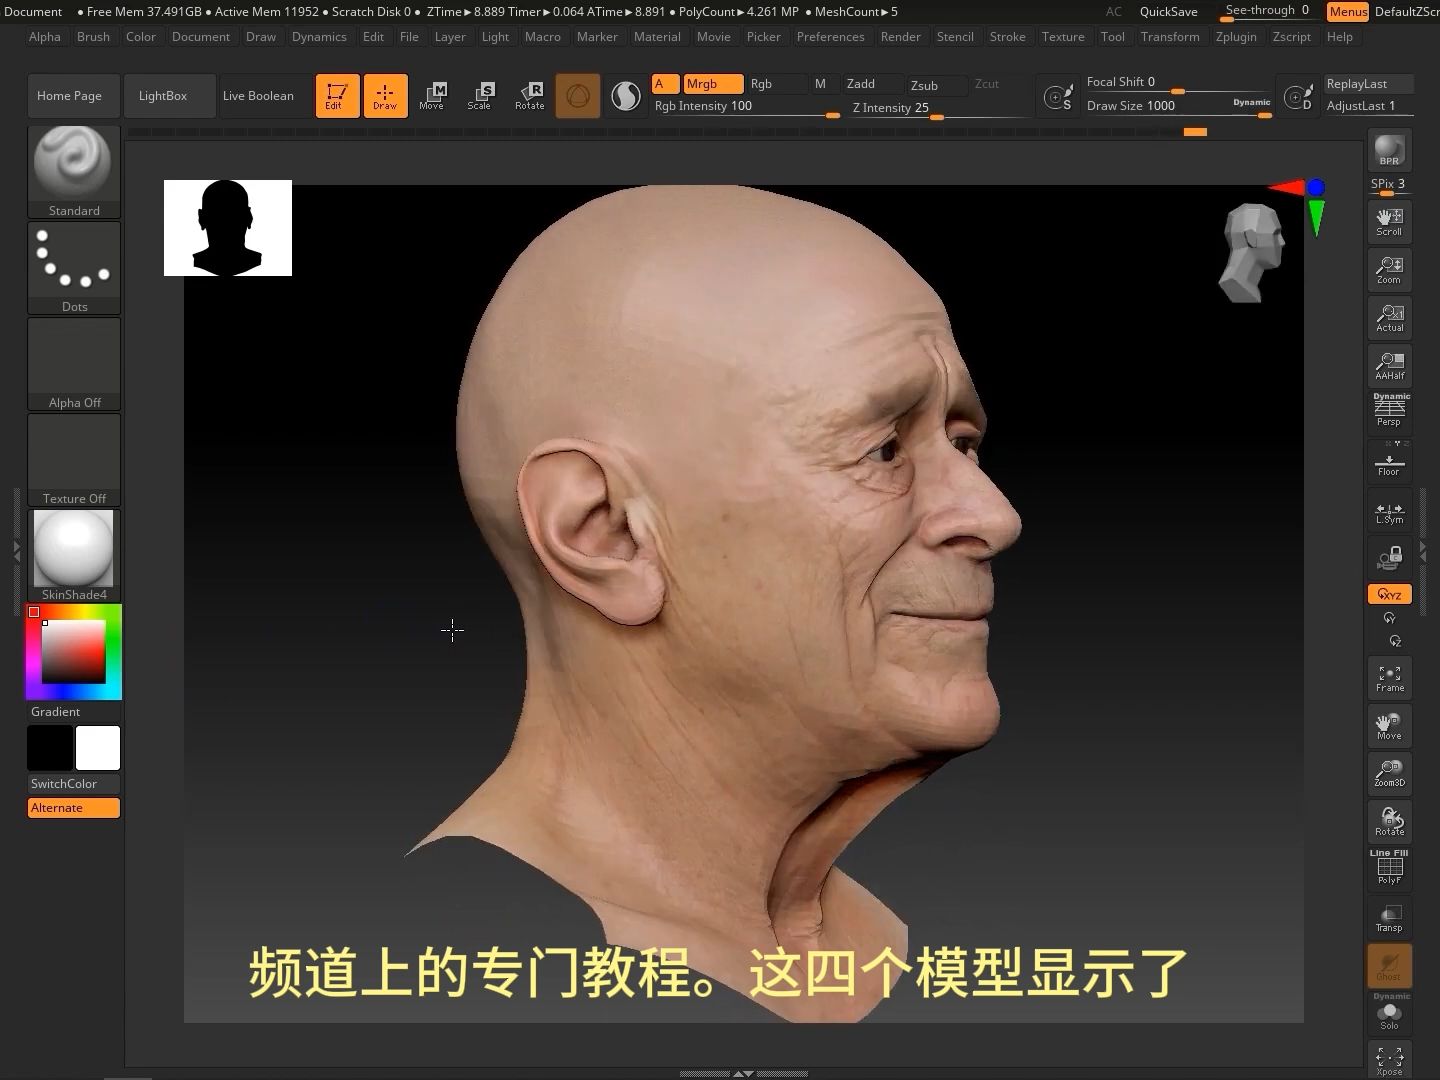Click the Frame mesh icon

coord(1389,678)
